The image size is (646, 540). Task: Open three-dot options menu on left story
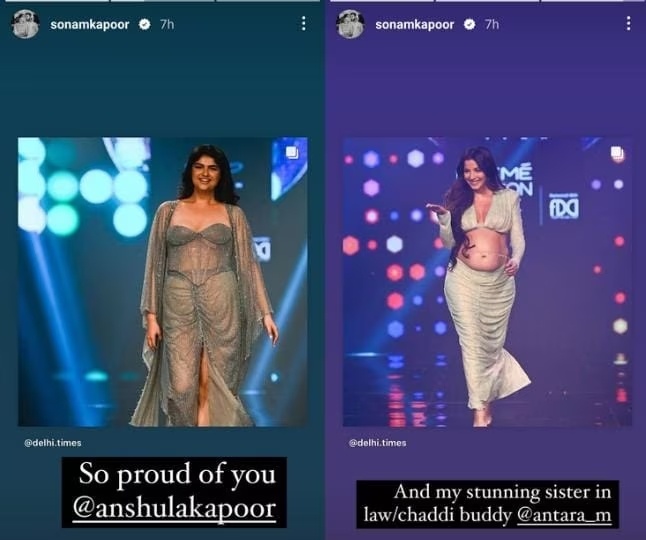(304, 24)
